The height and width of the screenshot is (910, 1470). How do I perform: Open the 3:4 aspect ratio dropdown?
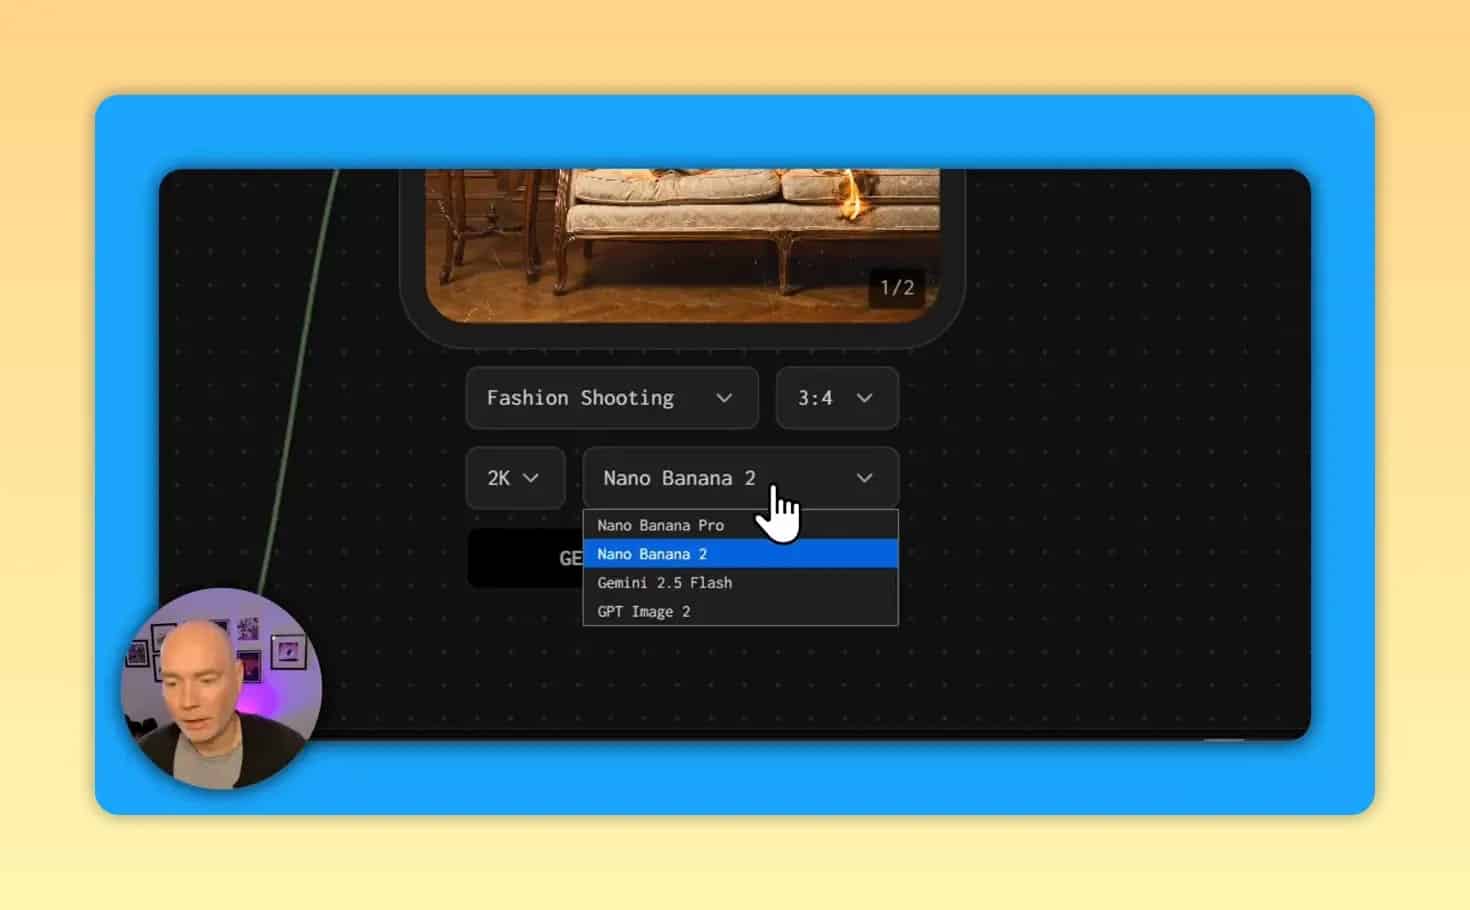click(836, 398)
